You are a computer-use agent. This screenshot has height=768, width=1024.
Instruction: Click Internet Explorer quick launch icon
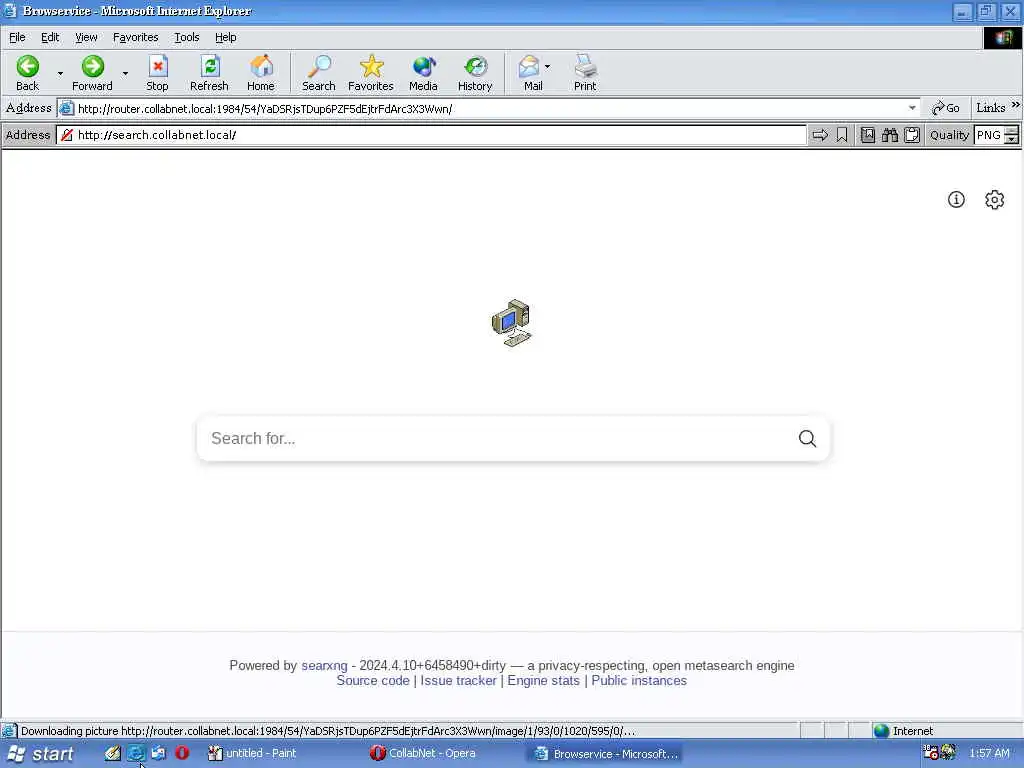point(135,753)
